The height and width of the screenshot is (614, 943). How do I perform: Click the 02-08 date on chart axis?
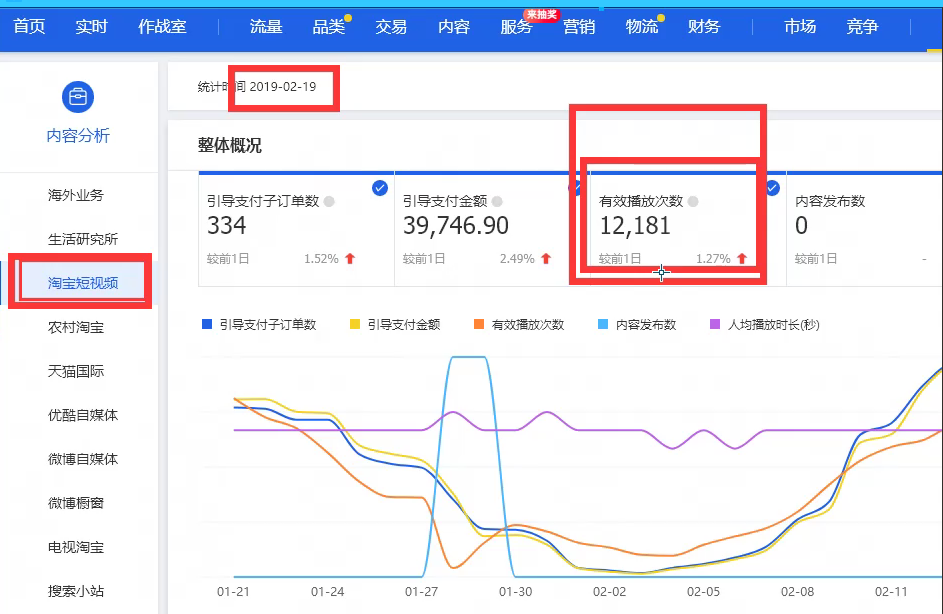[x=797, y=592]
